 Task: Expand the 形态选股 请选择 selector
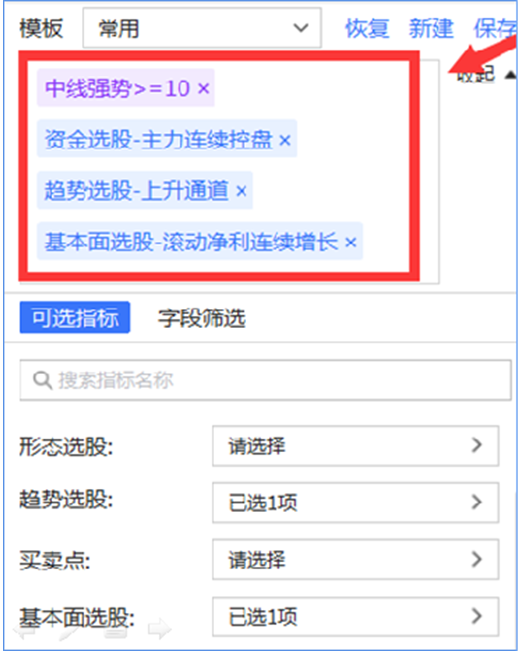[356, 446]
